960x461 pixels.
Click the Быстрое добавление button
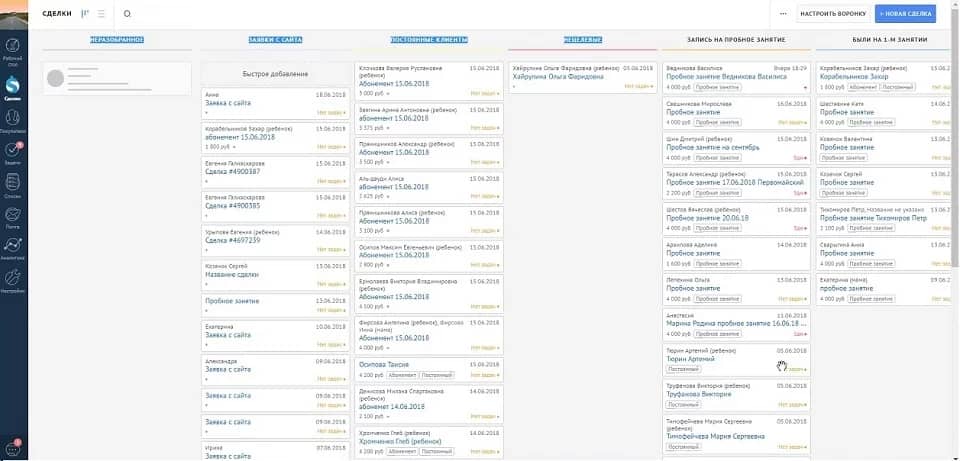click(275, 73)
